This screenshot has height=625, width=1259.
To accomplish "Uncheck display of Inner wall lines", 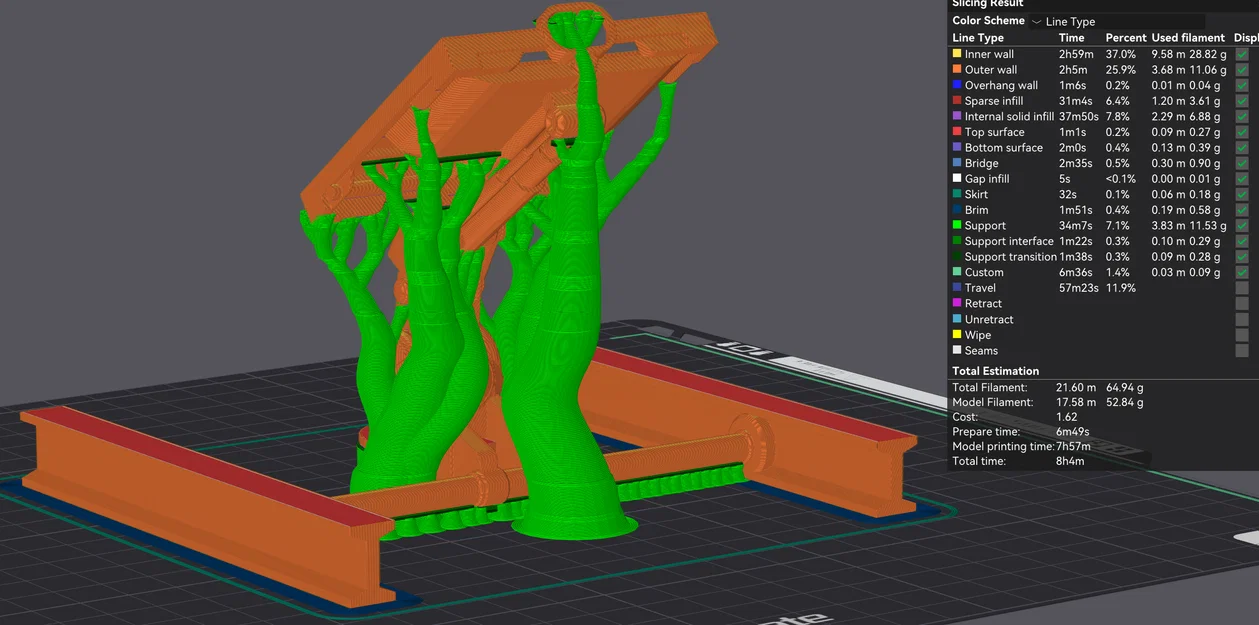I will pos(1241,54).
